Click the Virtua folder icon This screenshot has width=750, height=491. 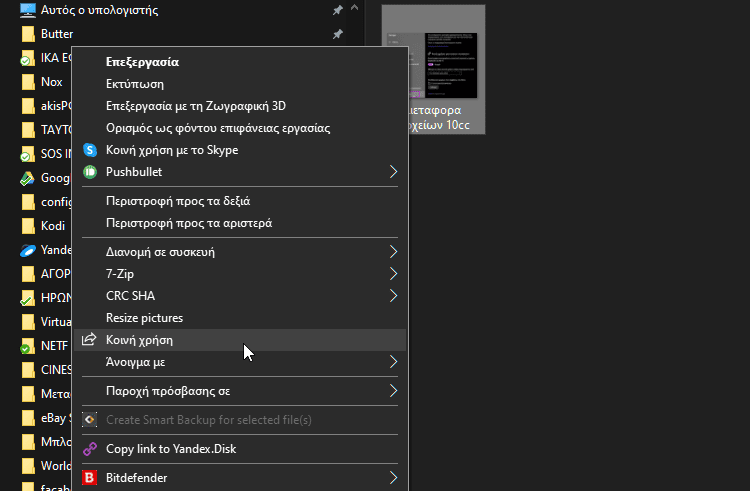pos(28,322)
